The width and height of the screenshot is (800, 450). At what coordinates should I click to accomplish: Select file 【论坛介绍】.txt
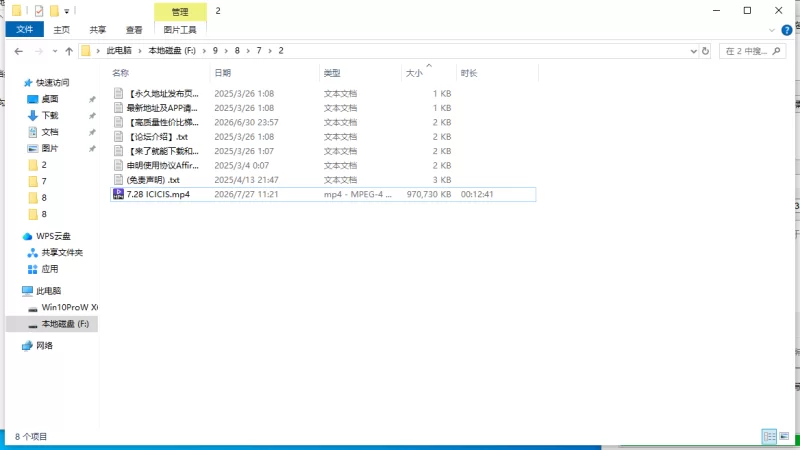[157, 137]
